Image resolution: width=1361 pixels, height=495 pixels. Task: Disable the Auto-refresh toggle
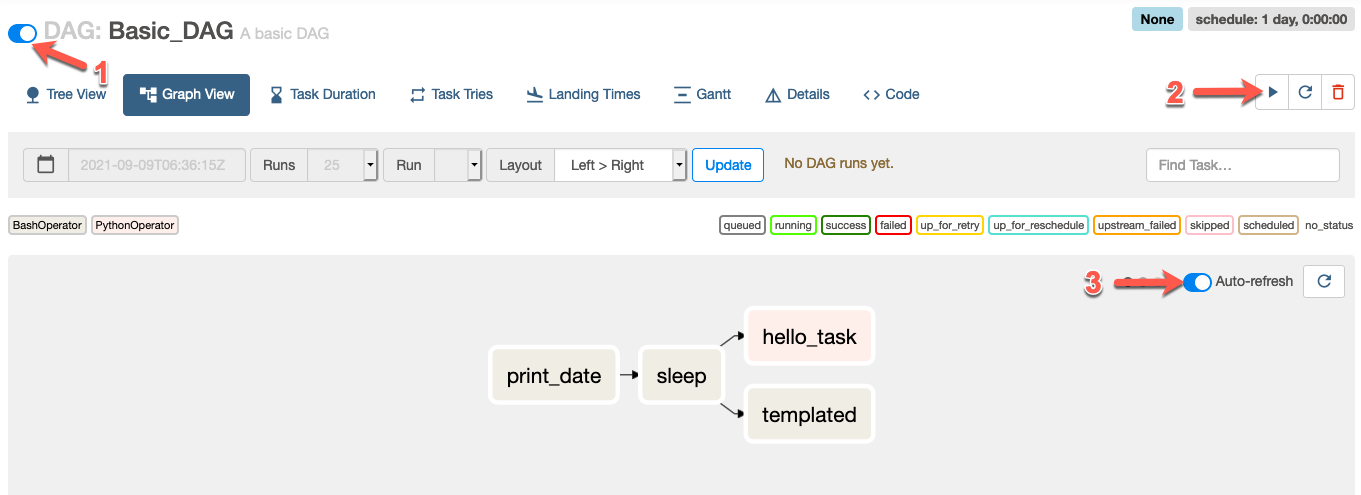tap(1197, 282)
